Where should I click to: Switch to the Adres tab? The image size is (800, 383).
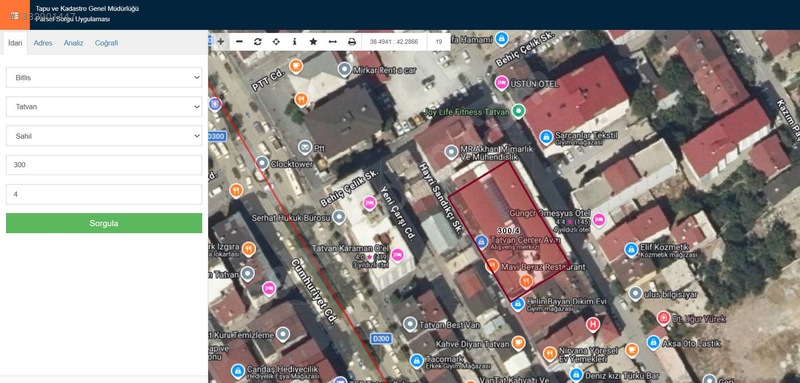[x=43, y=43]
